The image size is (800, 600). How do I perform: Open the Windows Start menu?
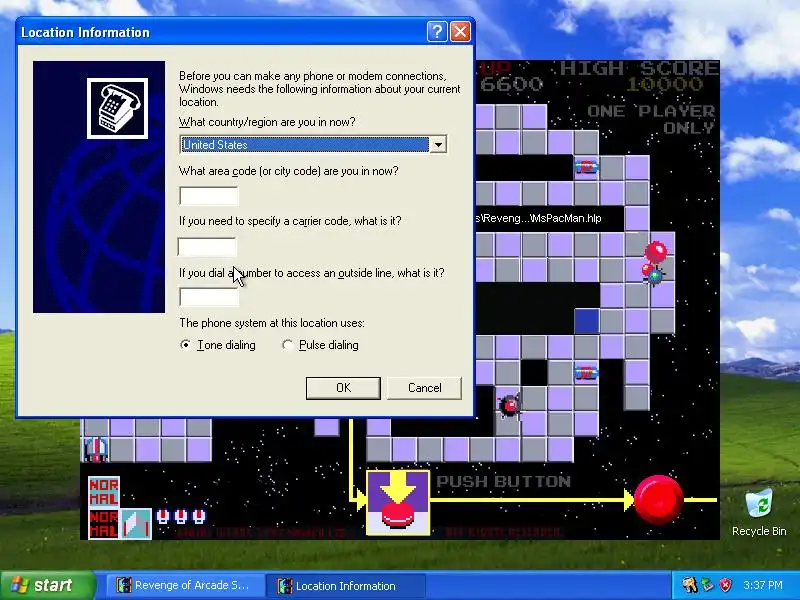47,585
